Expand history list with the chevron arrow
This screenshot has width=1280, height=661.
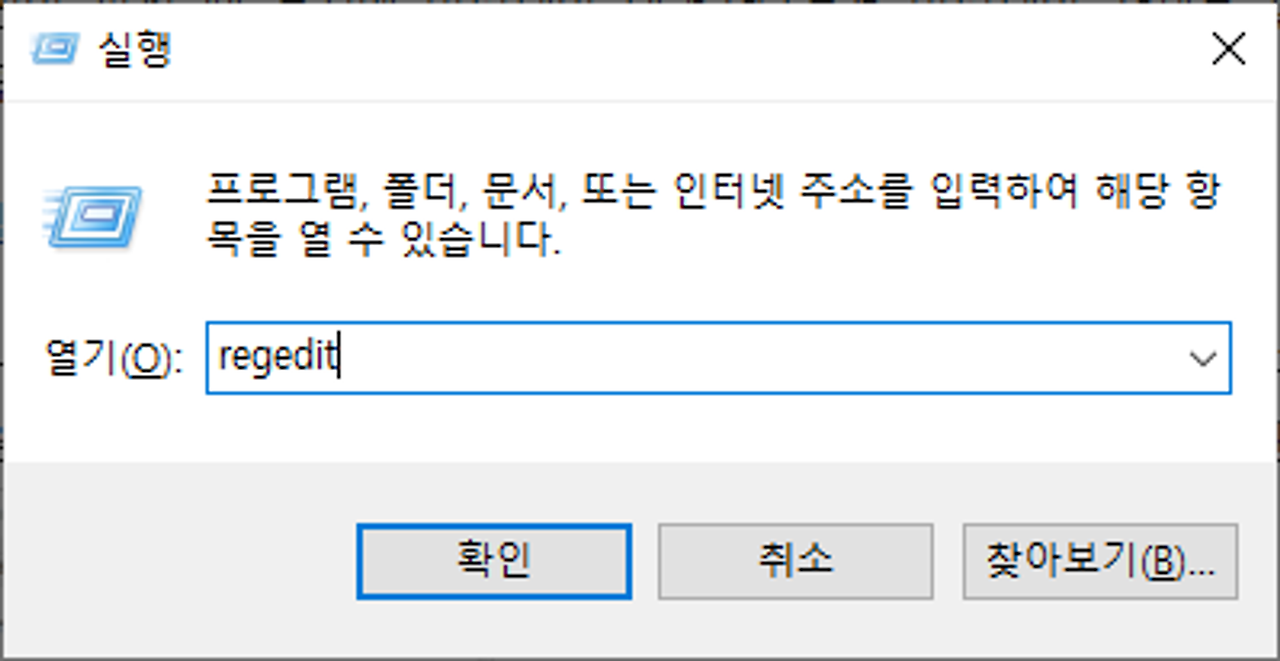click(x=1203, y=357)
